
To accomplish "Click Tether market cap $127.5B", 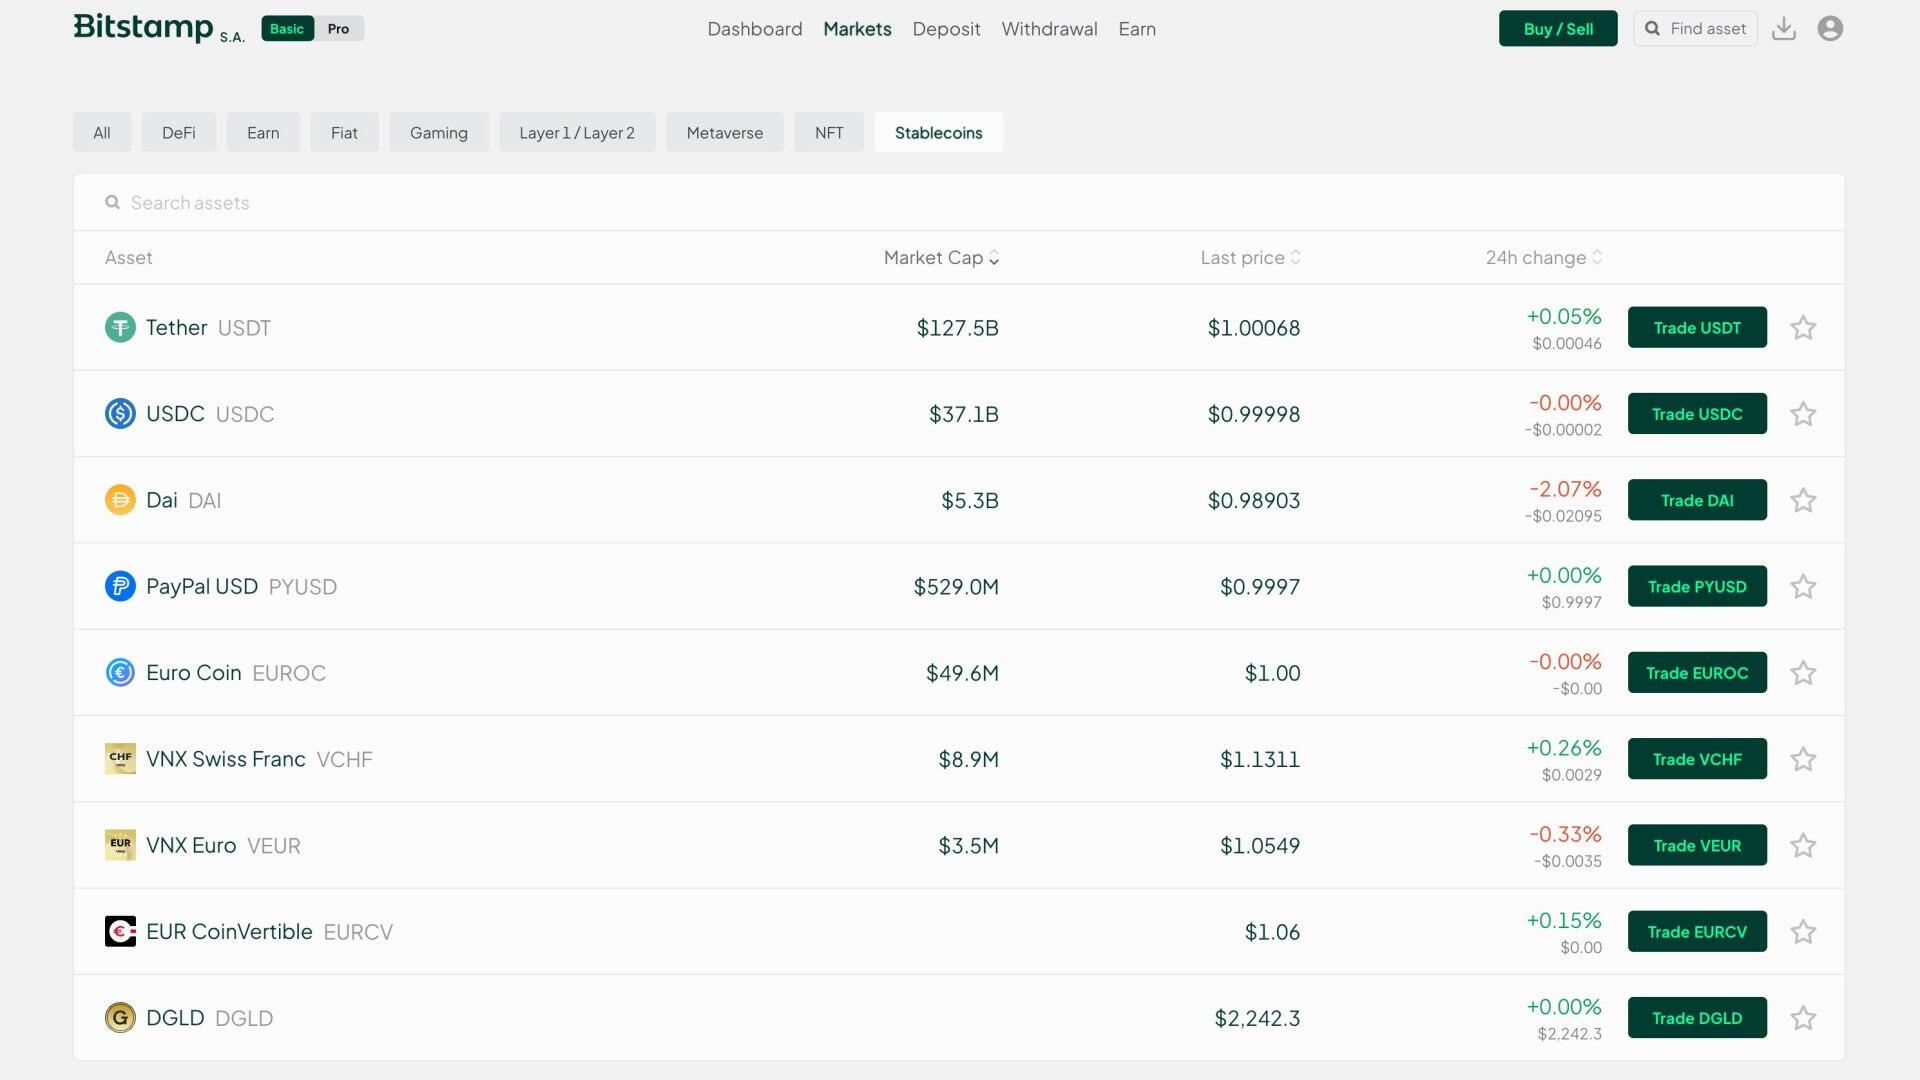I will pyautogui.click(x=957, y=327).
